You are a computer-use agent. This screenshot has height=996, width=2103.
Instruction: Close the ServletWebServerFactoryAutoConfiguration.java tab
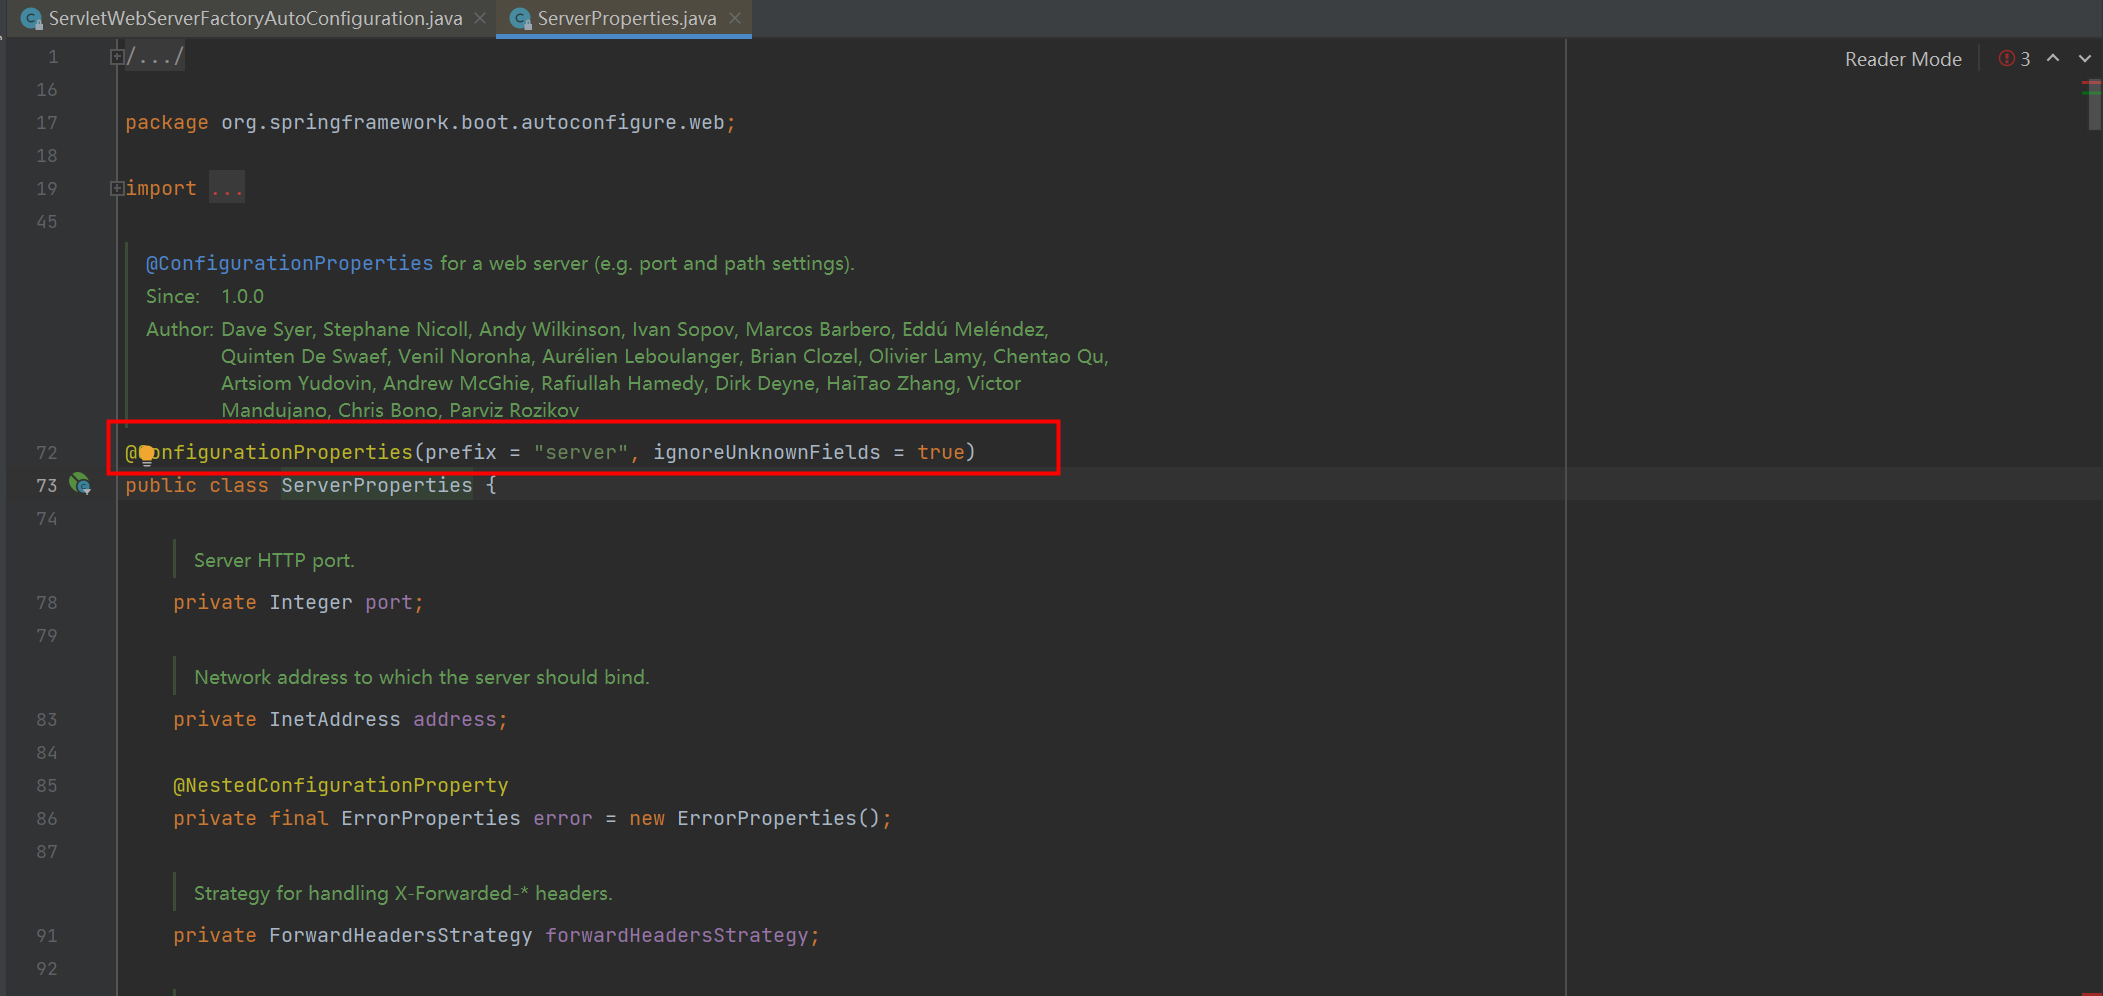point(480,18)
